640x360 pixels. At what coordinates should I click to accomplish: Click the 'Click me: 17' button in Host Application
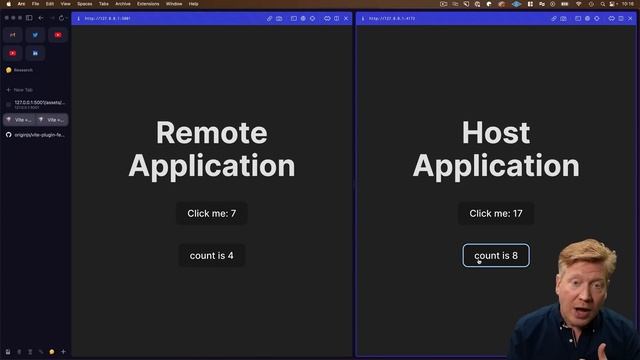coord(496,213)
